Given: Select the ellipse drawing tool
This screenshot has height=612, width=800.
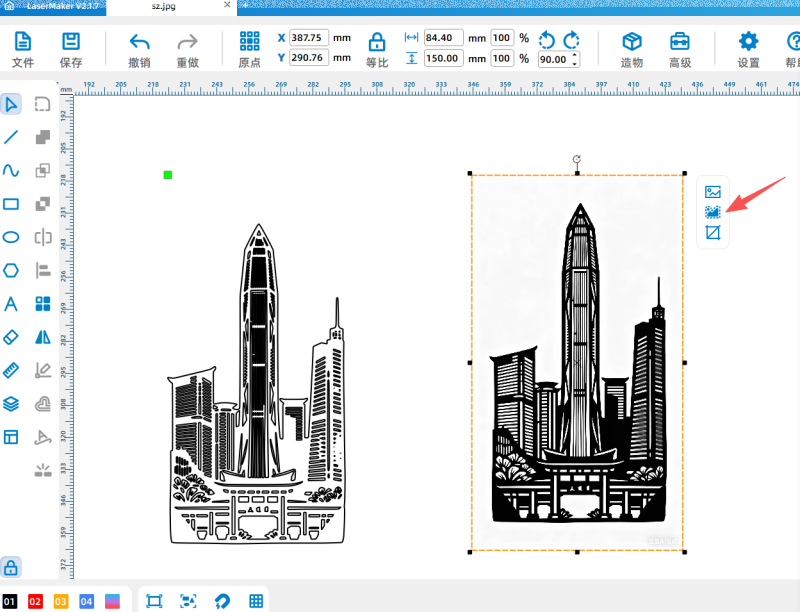Looking at the screenshot, I should coord(11,237).
